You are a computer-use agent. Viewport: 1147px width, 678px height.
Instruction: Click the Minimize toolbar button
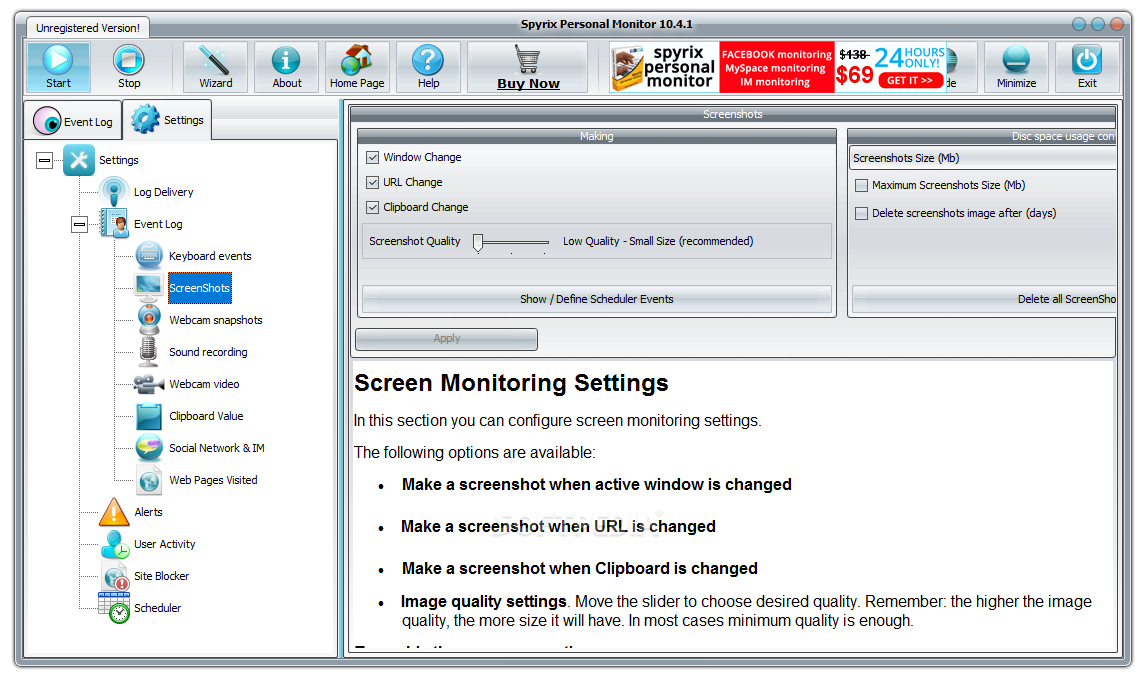click(1016, 67)
